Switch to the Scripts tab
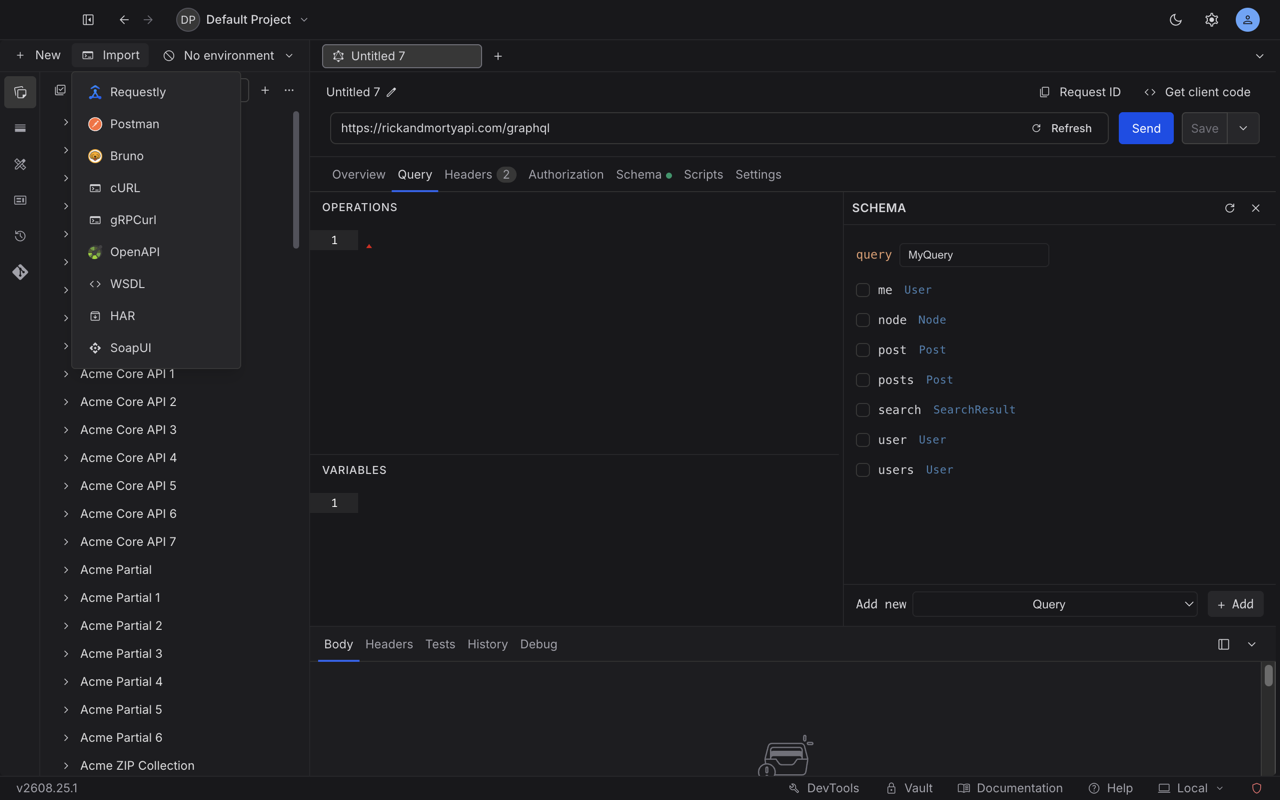 (703, 175)
